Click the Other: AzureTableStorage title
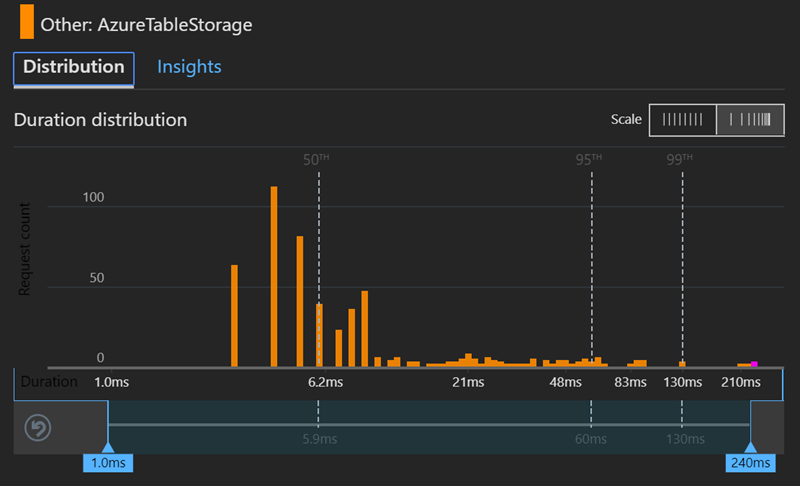Image resolution: width=800 pixels, height=486 pixels. point(146,24)
